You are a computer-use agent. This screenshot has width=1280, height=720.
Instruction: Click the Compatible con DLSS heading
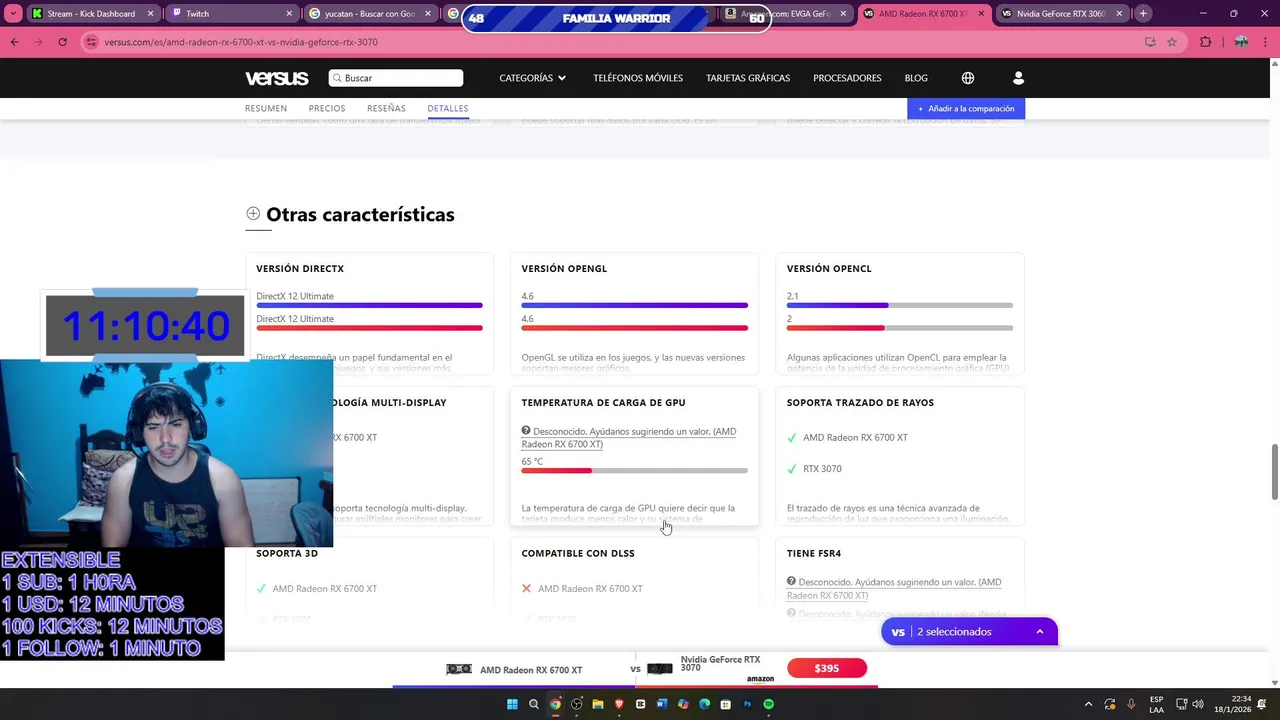[578, 553]
